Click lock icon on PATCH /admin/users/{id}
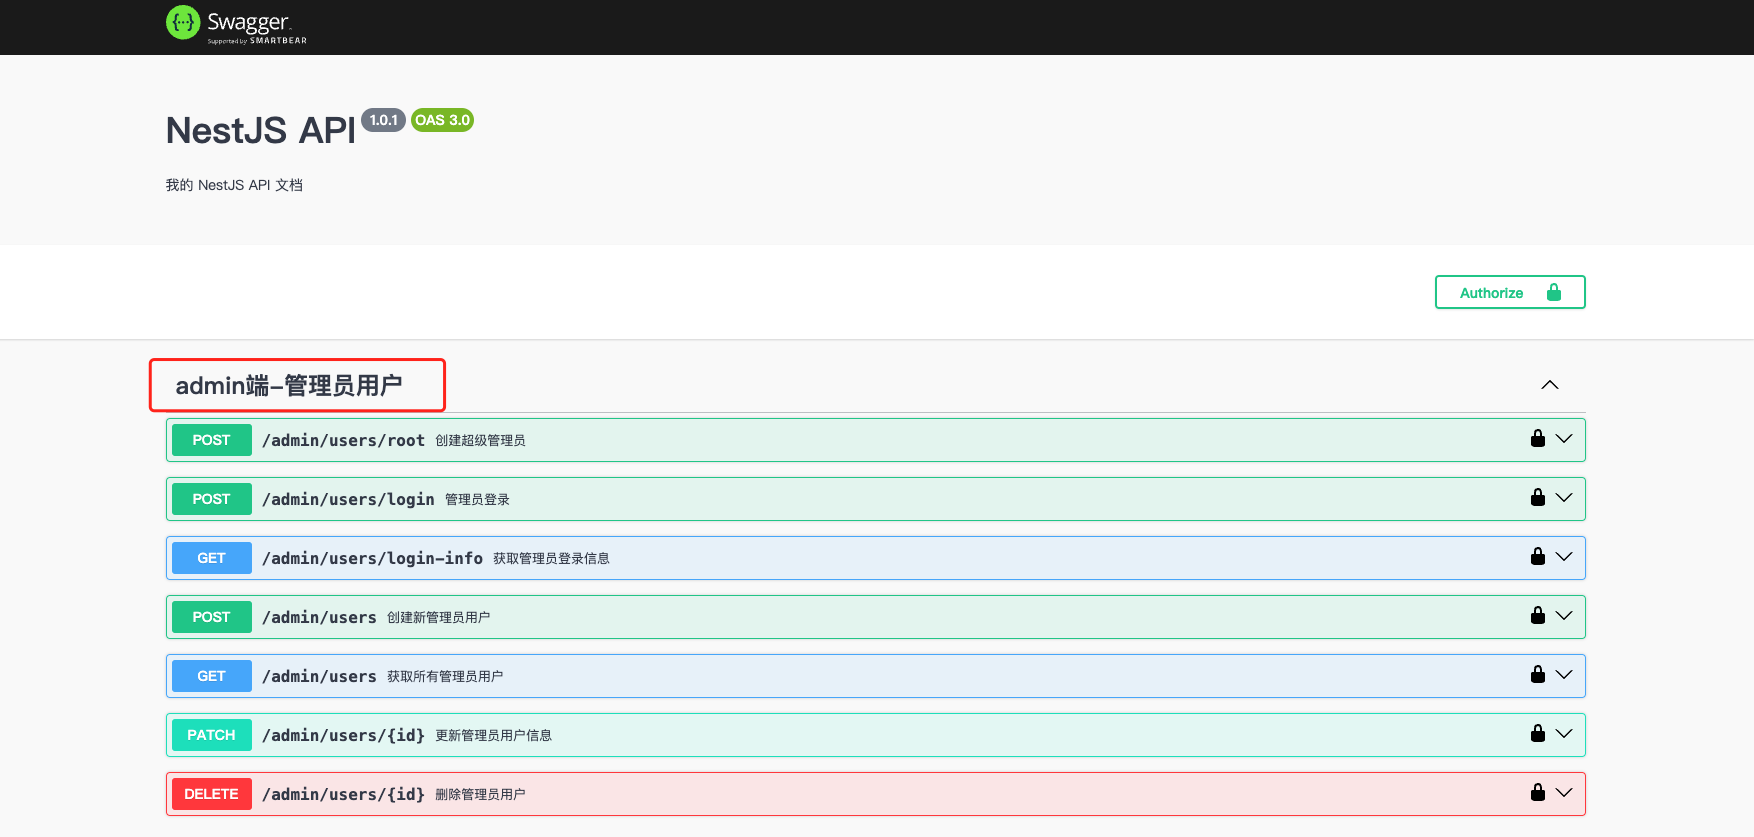This screenshot has height=837, width=1754. tap(1538, 734)
